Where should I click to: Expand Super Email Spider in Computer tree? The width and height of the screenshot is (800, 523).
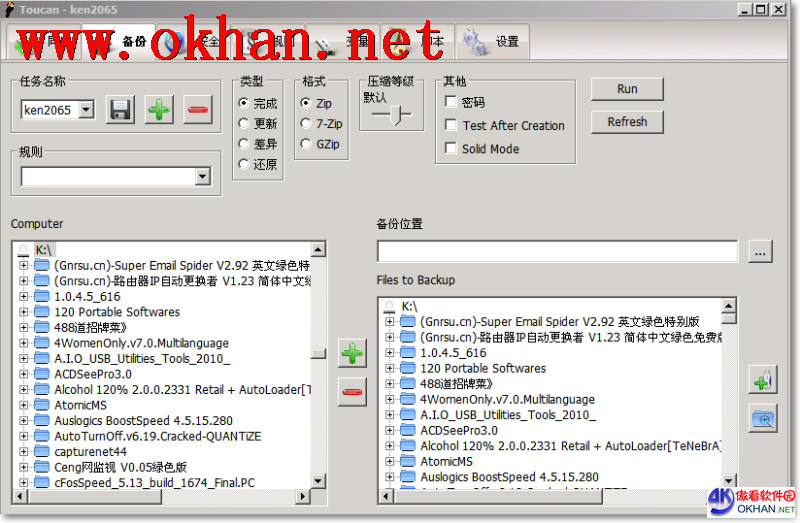pyautogui.click(x=23, y=265)
